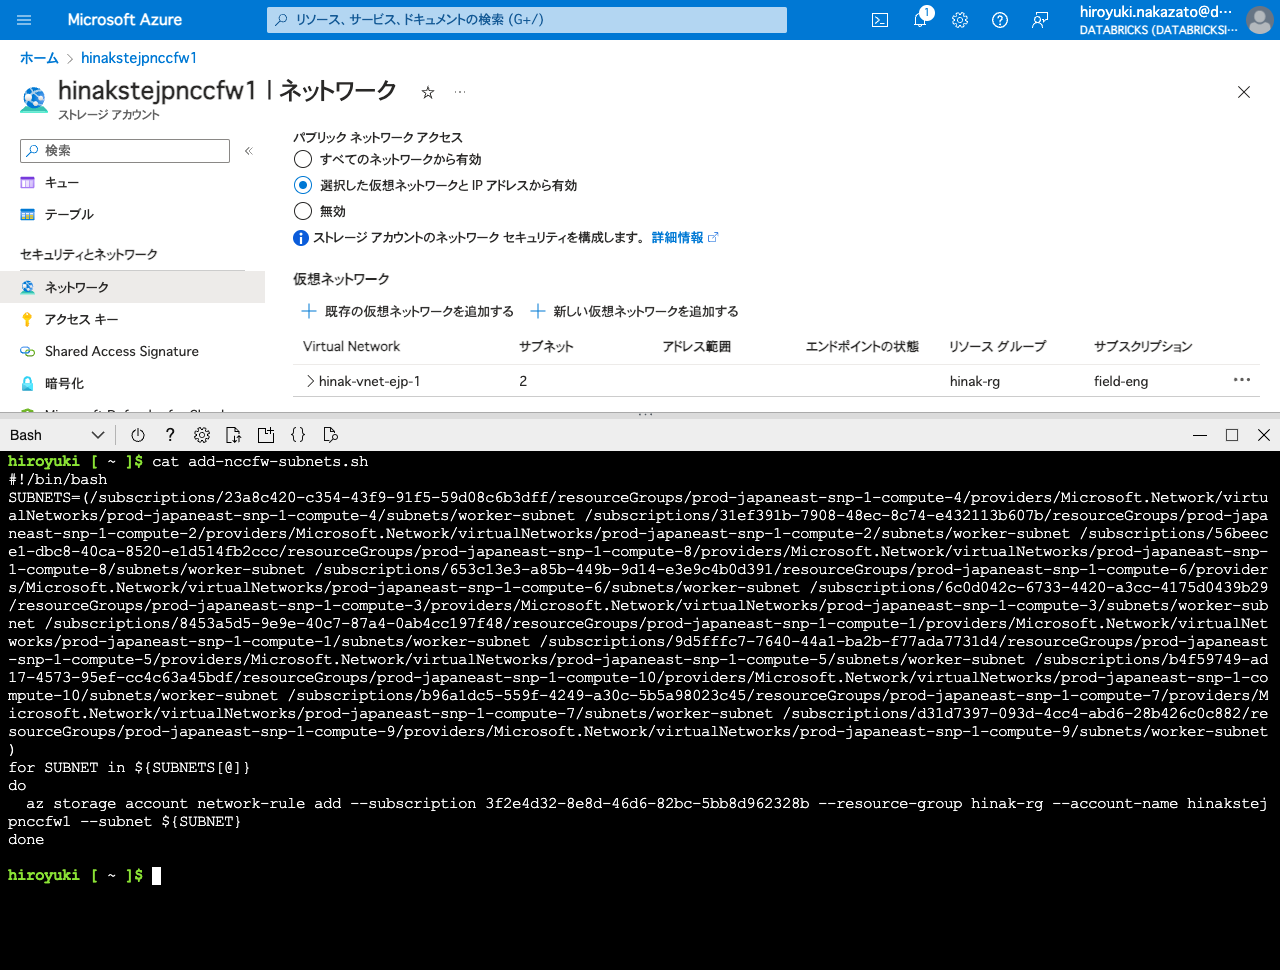Select the field-eng subscription cell
The image size is (1280, 970).
[1121, 381]
